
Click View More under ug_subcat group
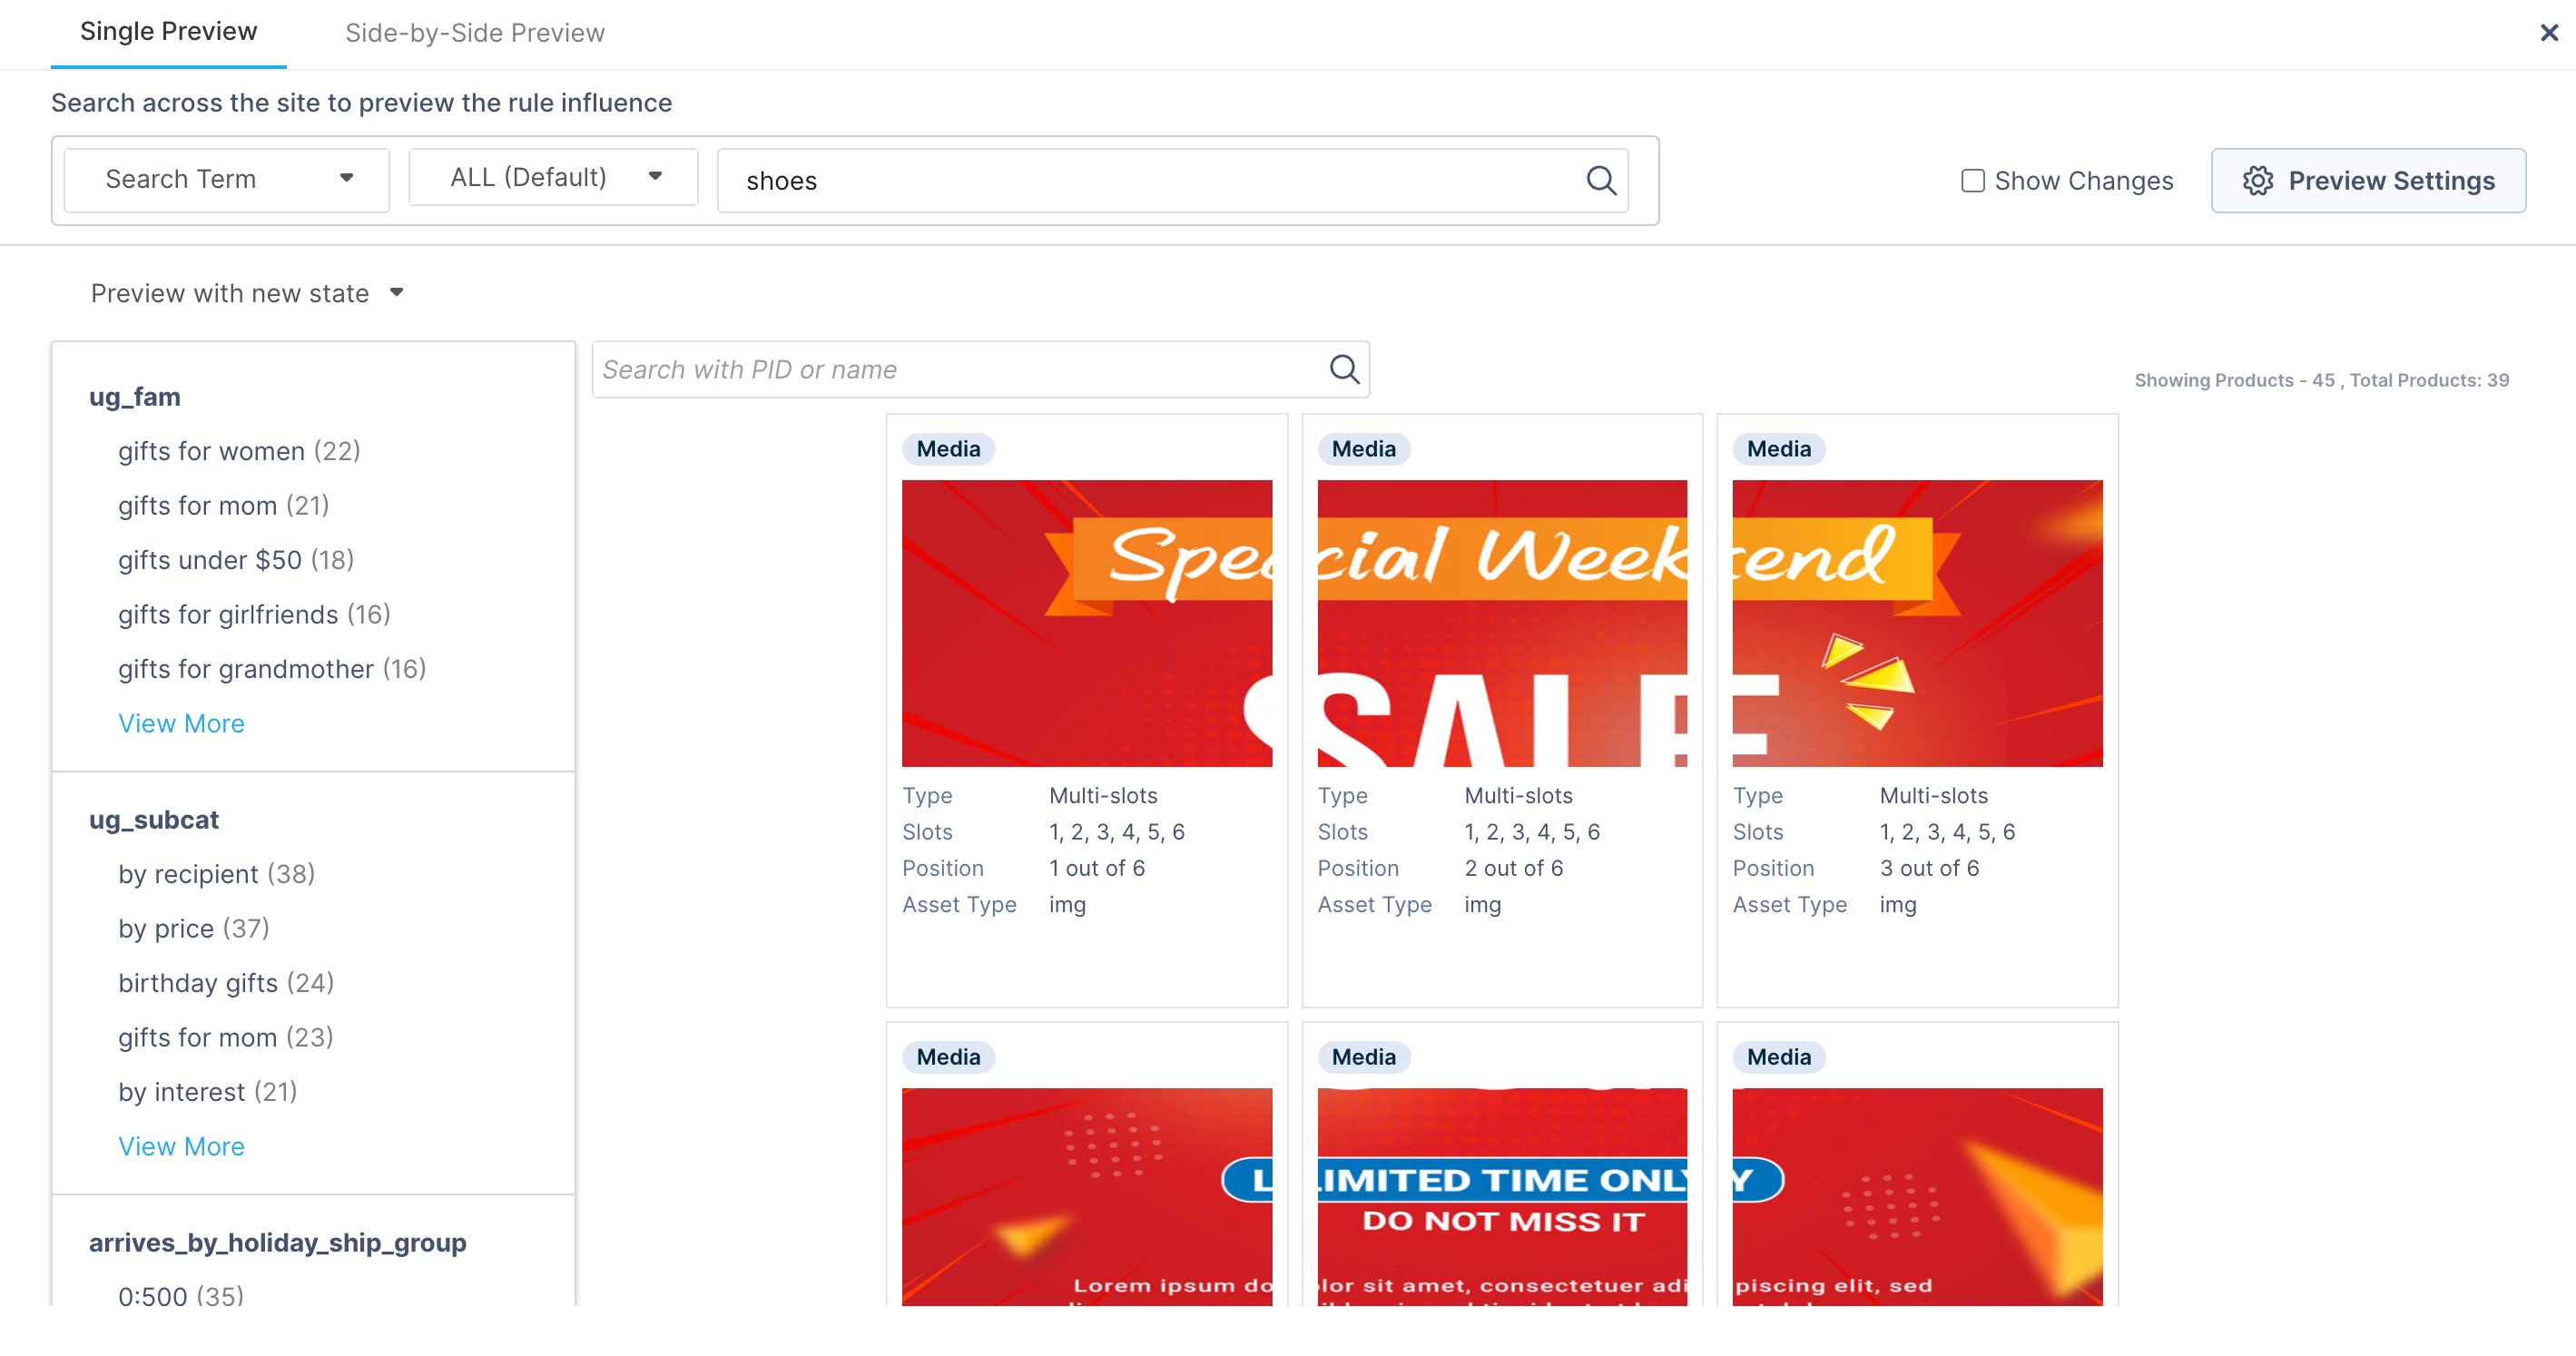[x=181, y=1146]
